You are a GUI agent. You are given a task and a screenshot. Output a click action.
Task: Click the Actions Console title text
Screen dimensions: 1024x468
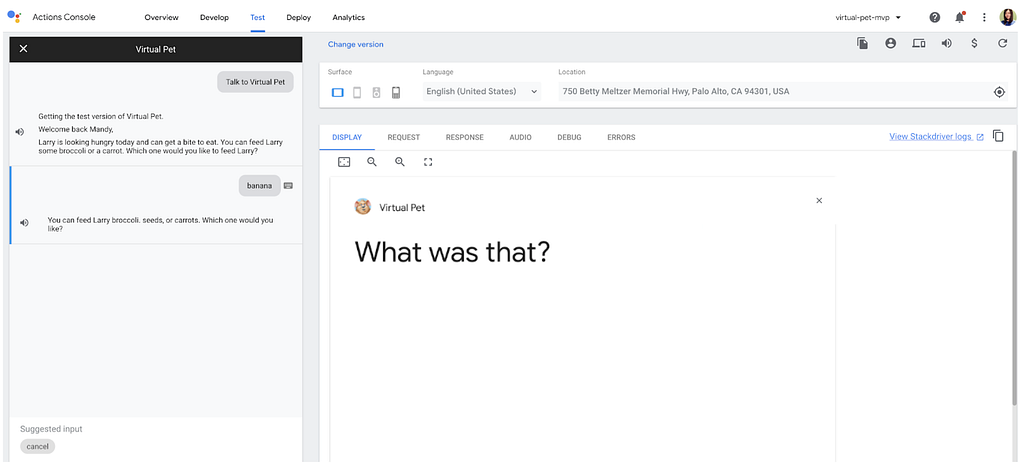tap(64, 17)
